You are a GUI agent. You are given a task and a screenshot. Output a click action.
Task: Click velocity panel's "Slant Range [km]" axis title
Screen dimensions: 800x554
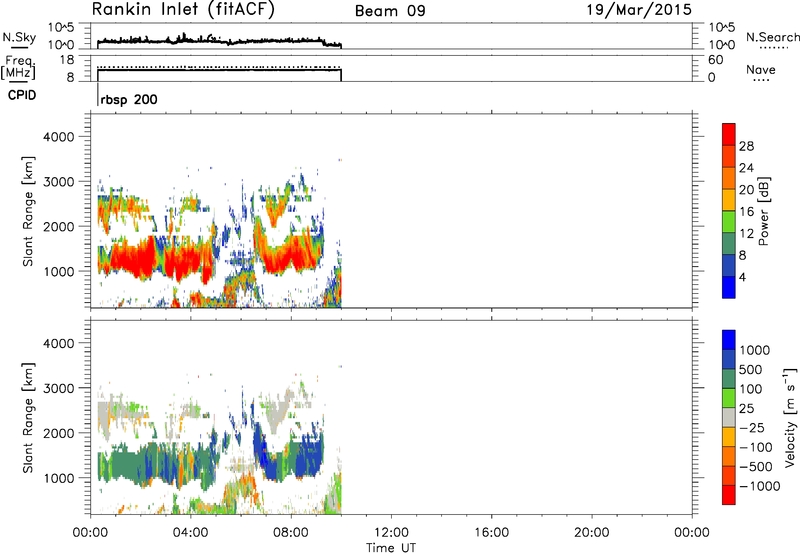[x=28, y=418]
